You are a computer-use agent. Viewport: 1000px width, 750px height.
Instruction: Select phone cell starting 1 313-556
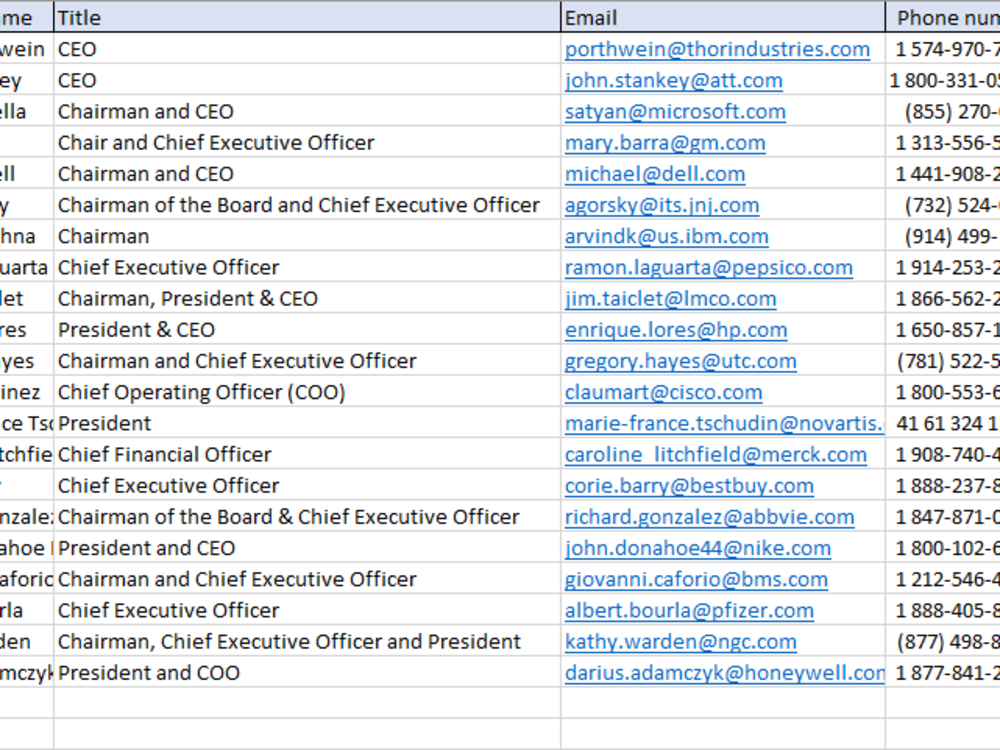[x=943, y=142]
